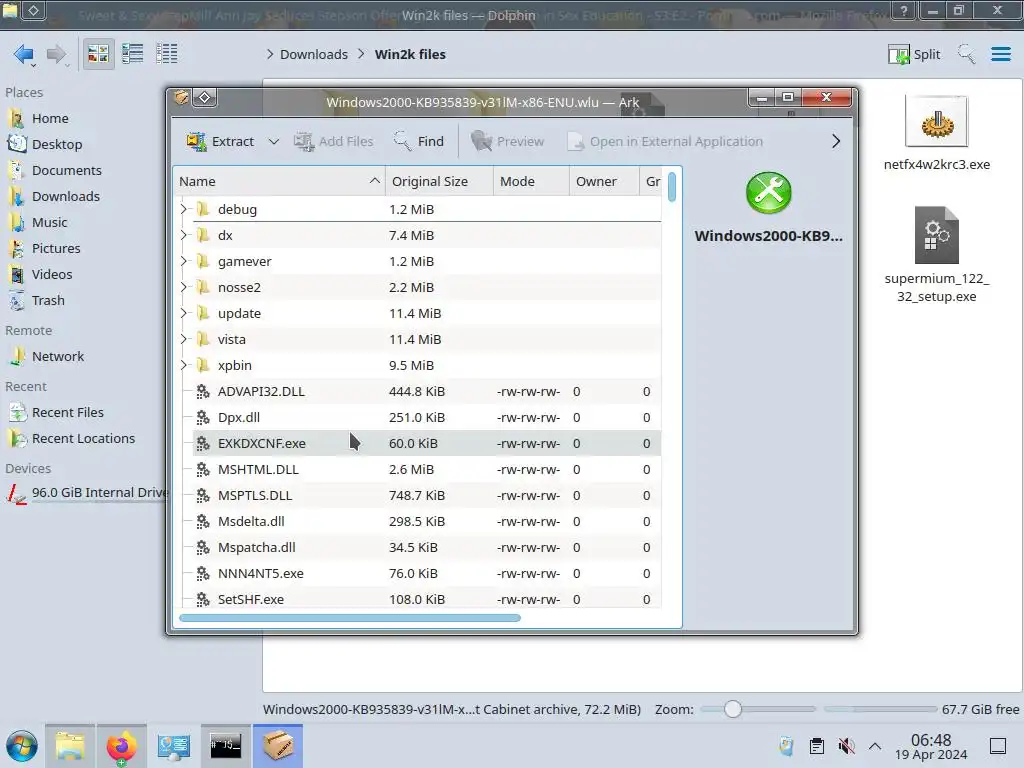
Task: Go forward in Dolphin navigation
Action: pyautogui.click(x=57, y=54)
